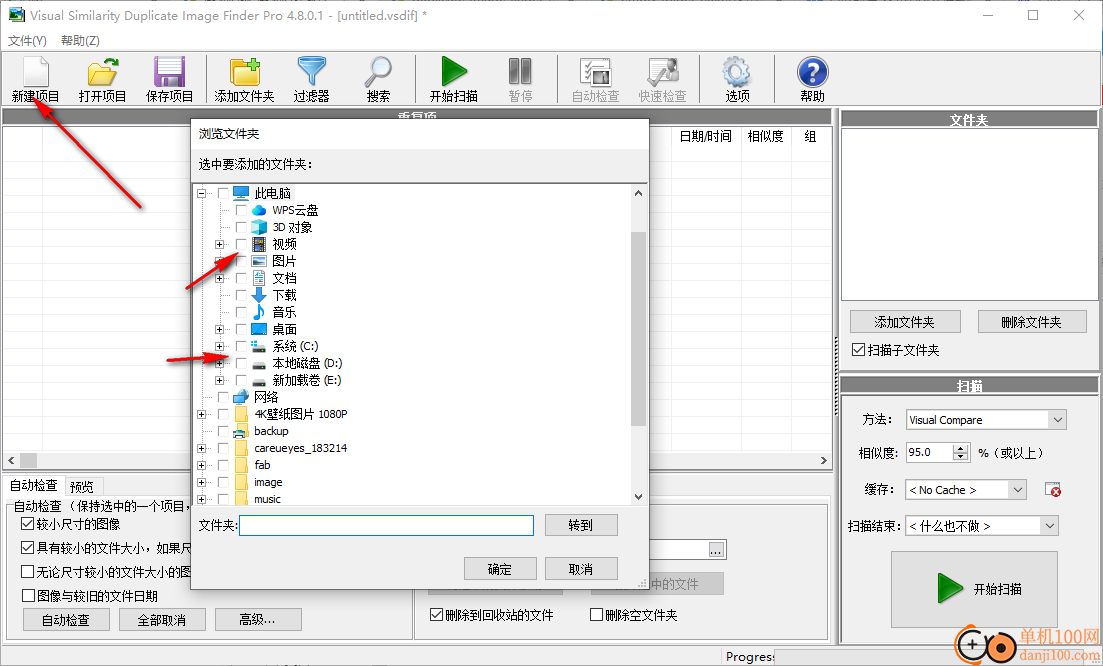Click the 文档 documents icon
The width and height of the screenshot is (1103, 666).
point(260,278)
